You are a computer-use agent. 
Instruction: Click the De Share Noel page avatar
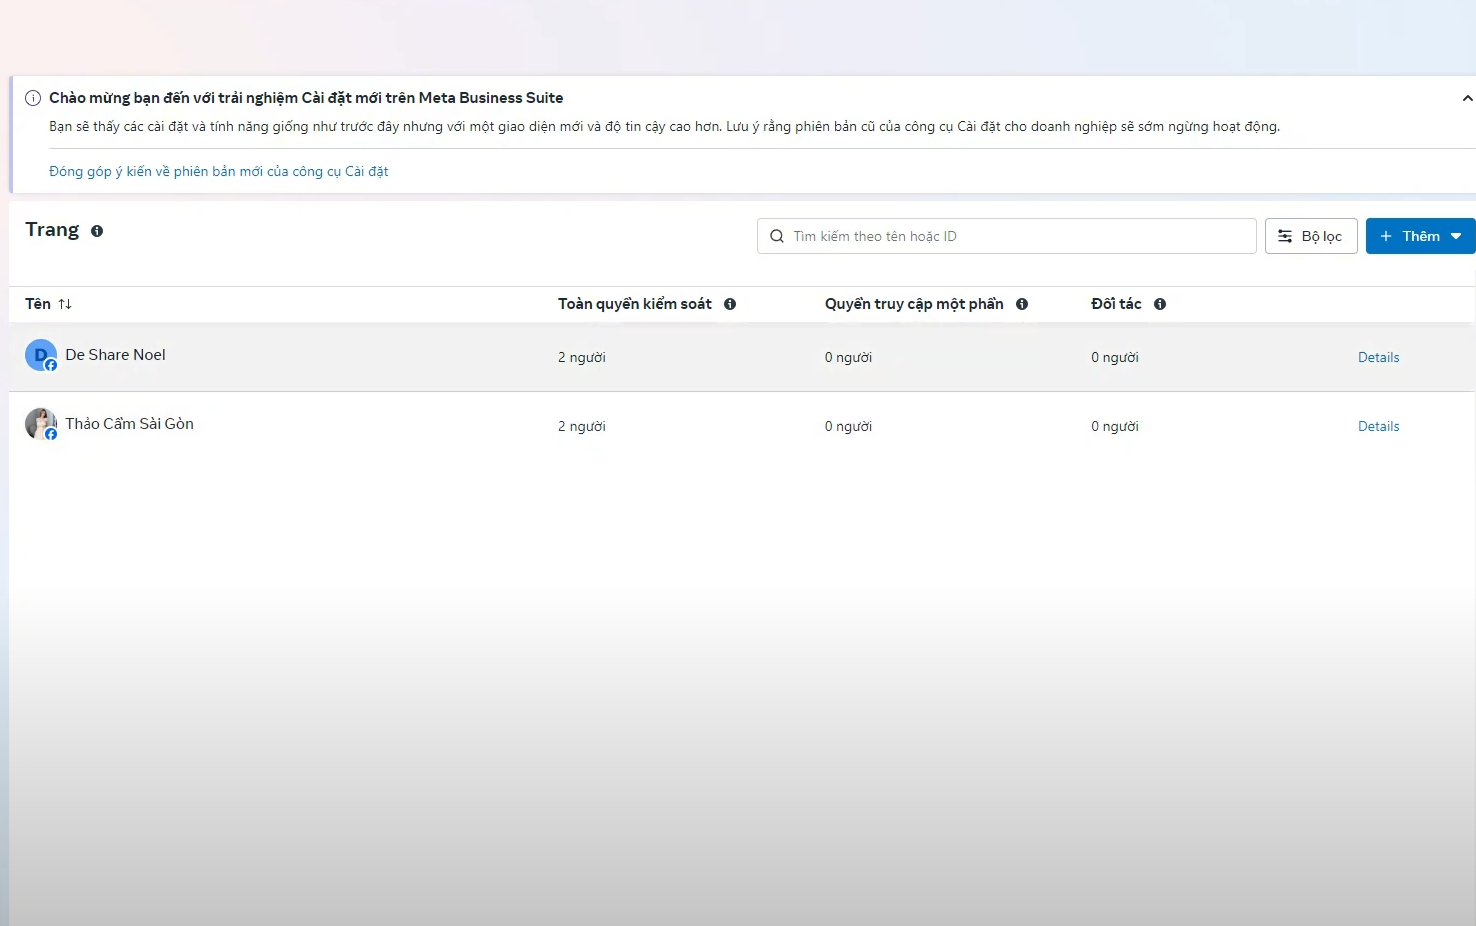tap(40, 355)
